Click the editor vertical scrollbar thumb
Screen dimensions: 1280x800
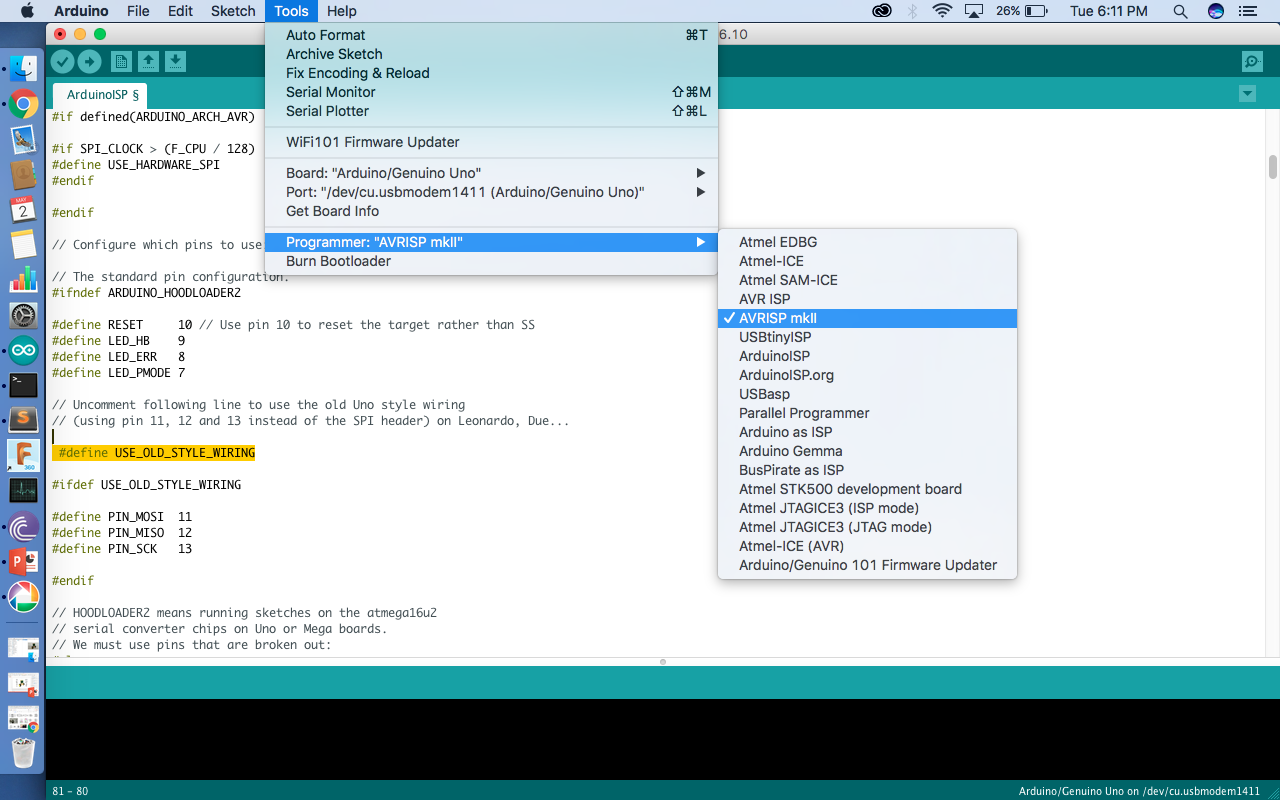pyautogui.click(x=1272, y=167)
